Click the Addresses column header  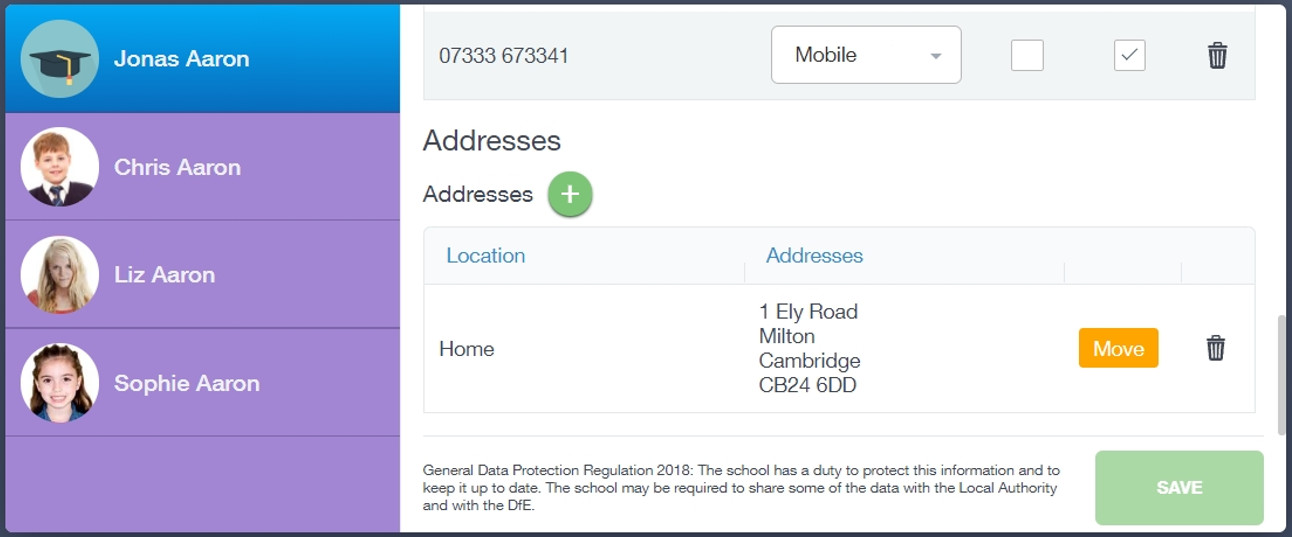814,256
